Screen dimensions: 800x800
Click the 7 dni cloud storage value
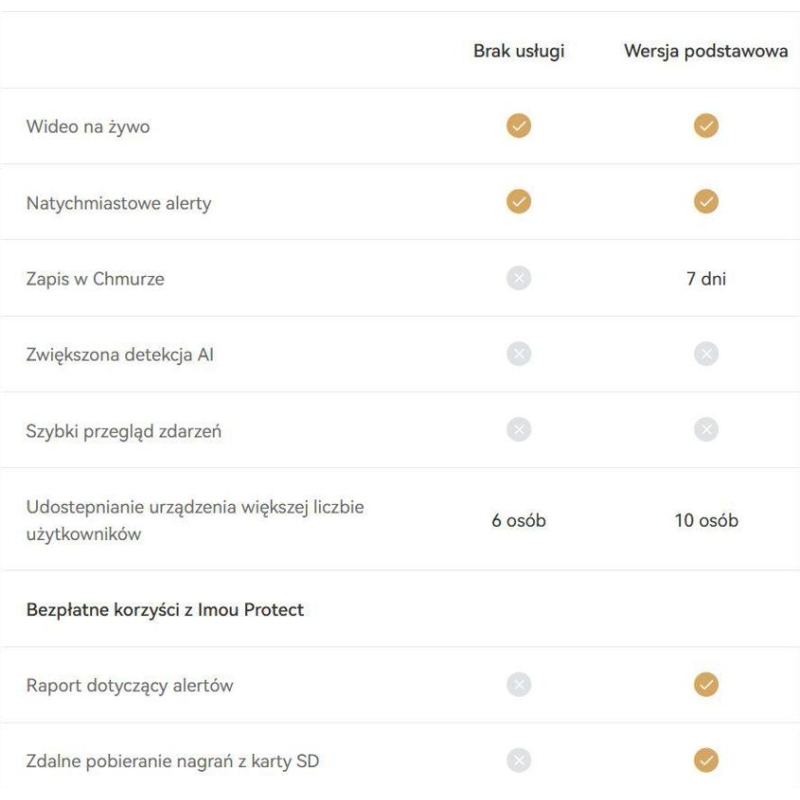(706, 279)
